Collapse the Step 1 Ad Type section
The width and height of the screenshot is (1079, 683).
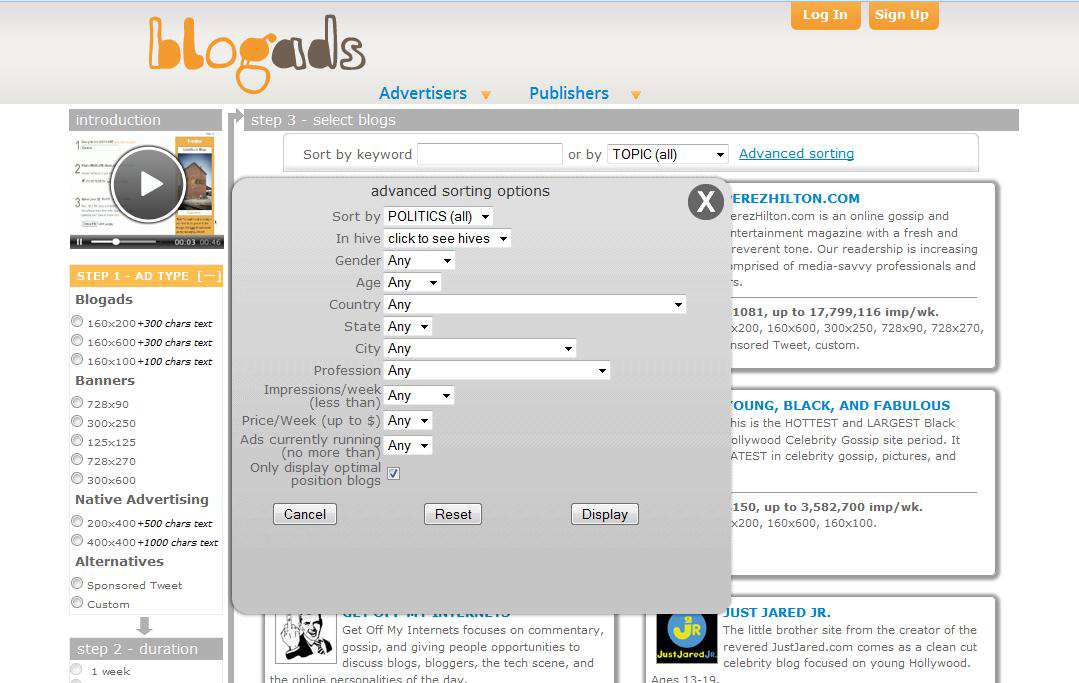209,276
